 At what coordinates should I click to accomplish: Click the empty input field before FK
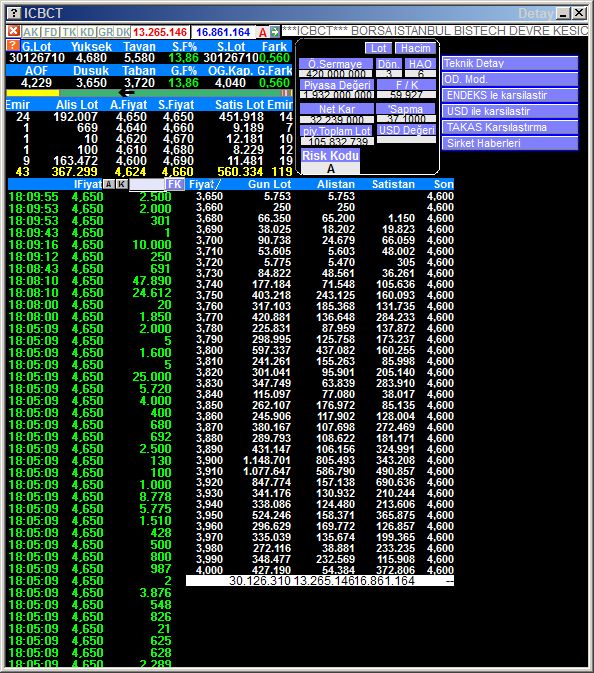pos(147,184)
